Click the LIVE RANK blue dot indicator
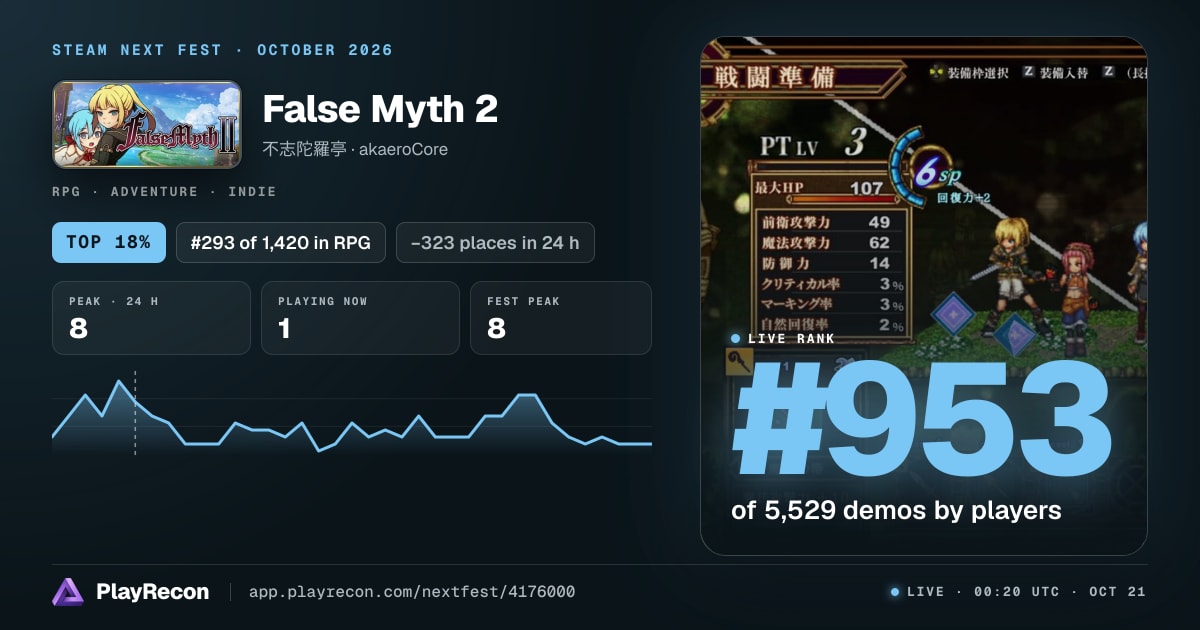The width and height of the screenshot is (1200, 630). point(736,339)
